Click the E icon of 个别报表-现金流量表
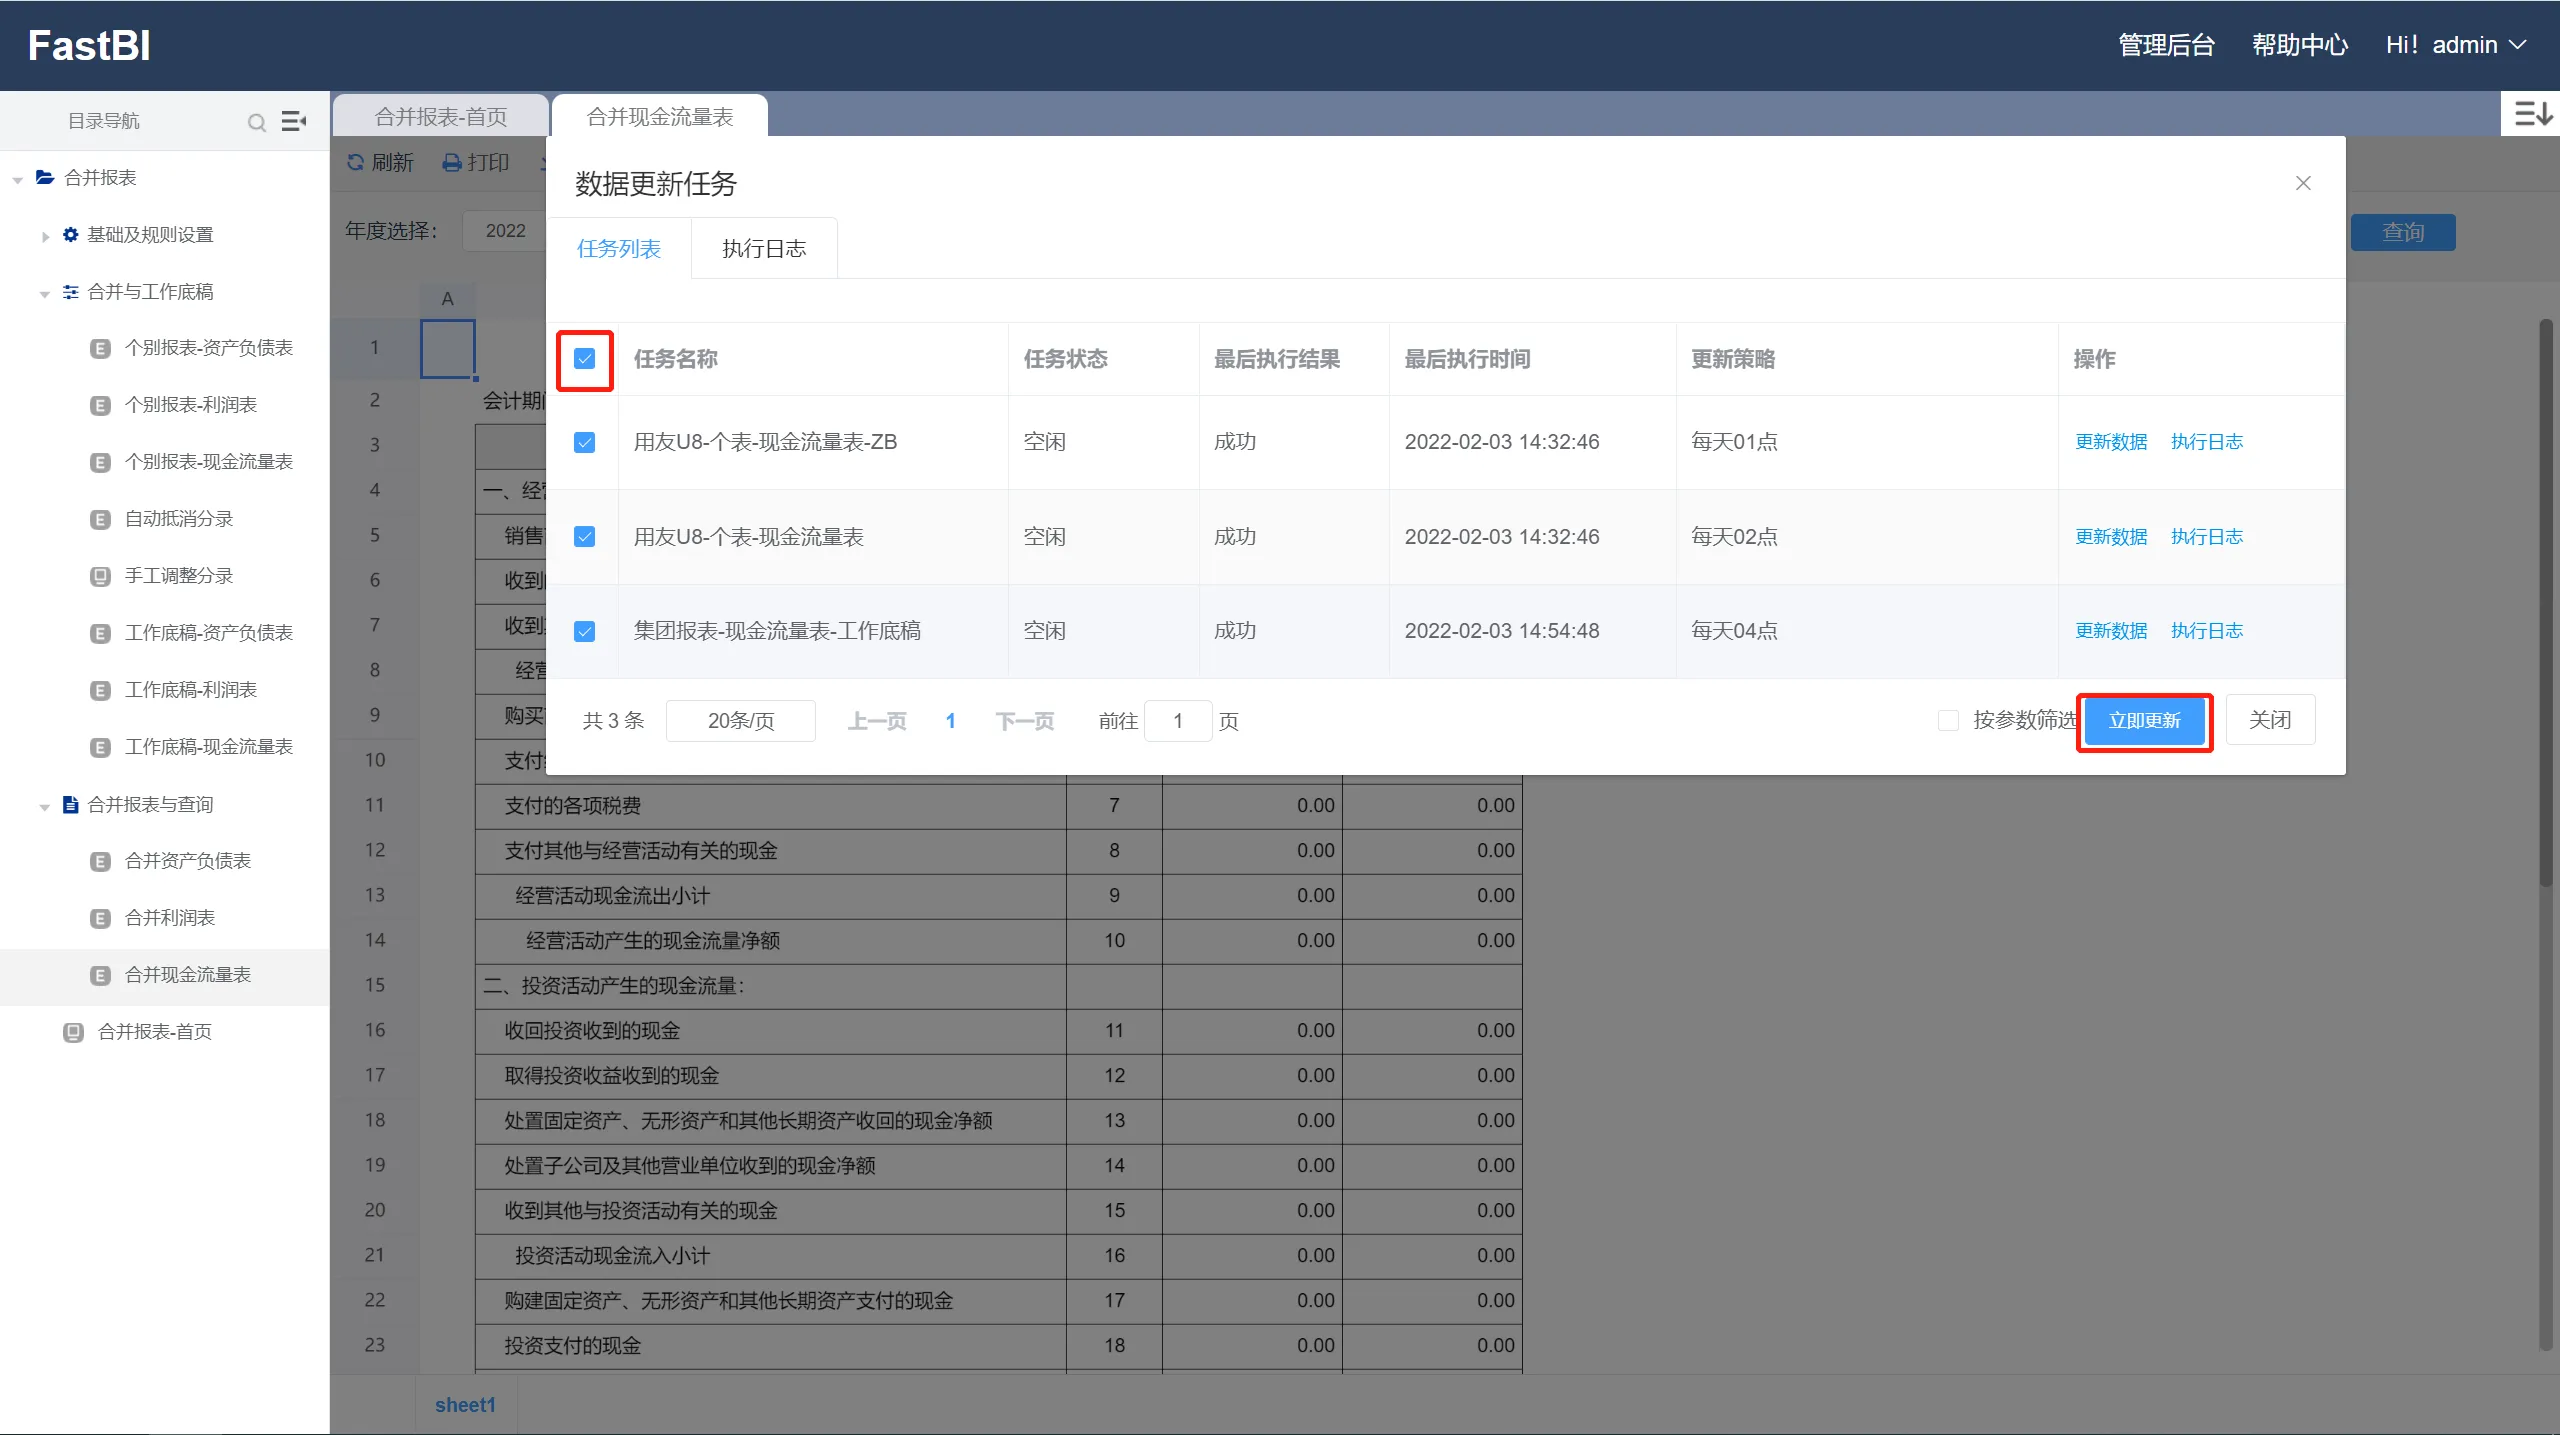Screen dimensions: 2560x1435 pos(100,462)
